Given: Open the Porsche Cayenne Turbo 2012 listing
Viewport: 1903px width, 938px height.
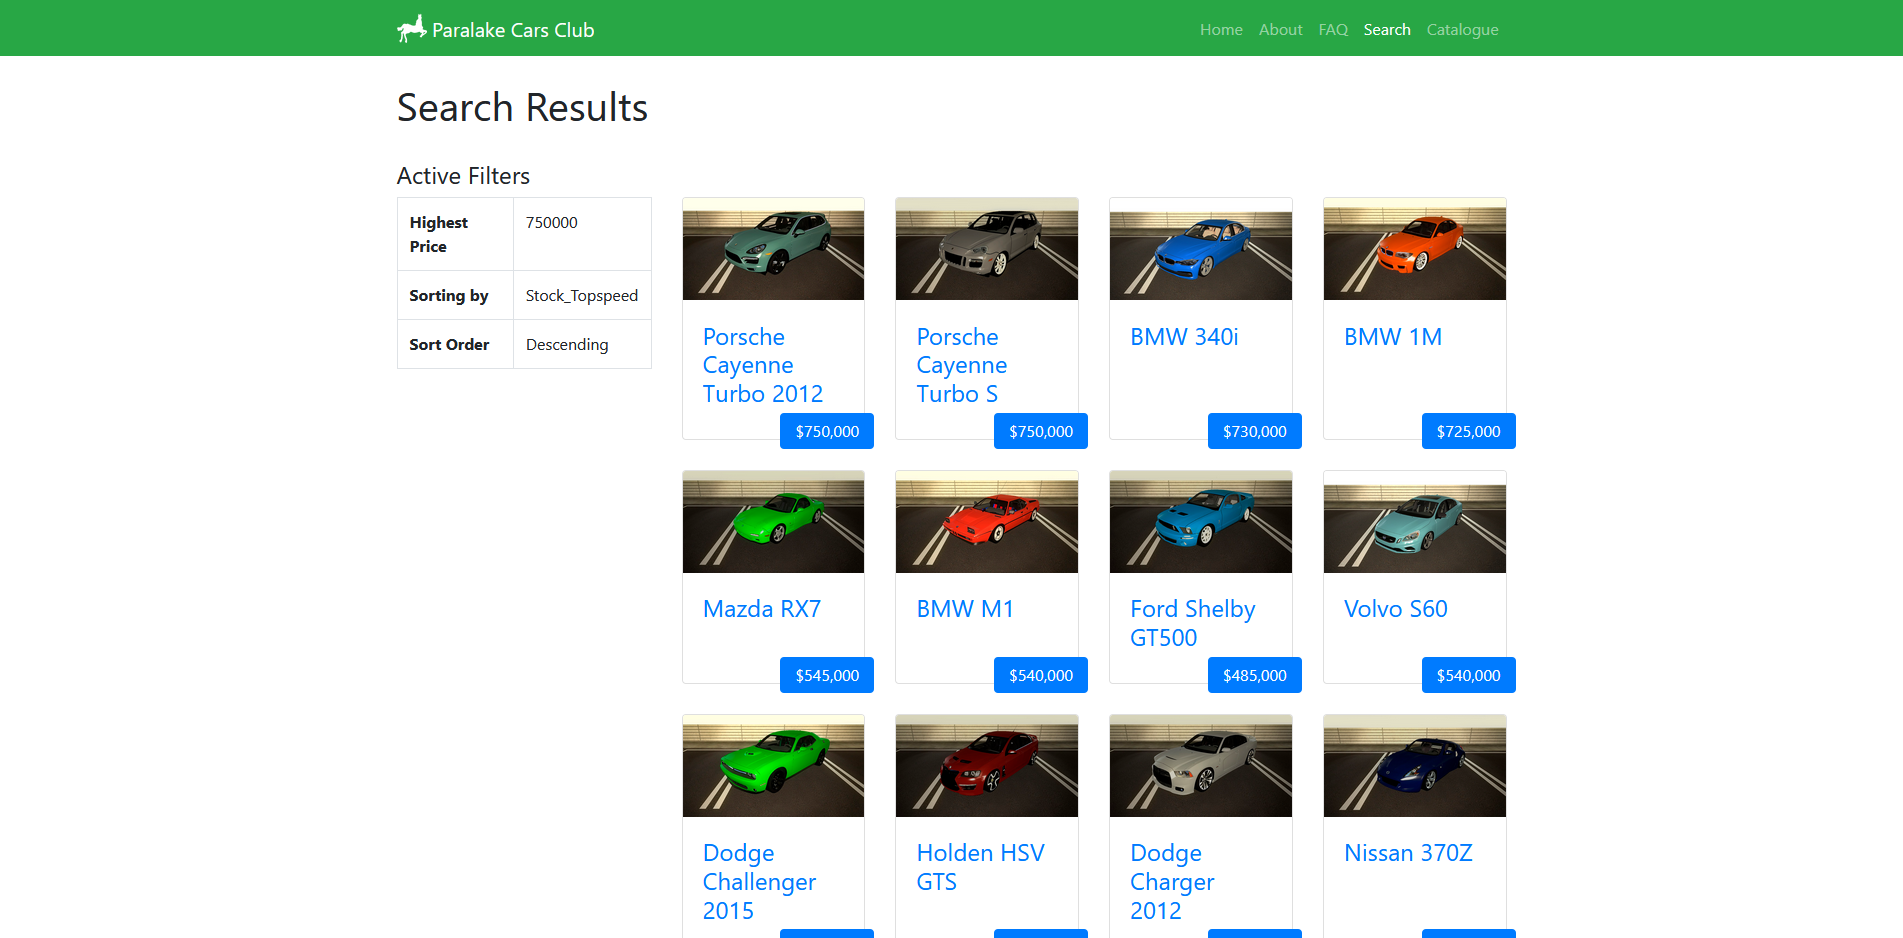Looking at the screenshot, I should 763,365.
